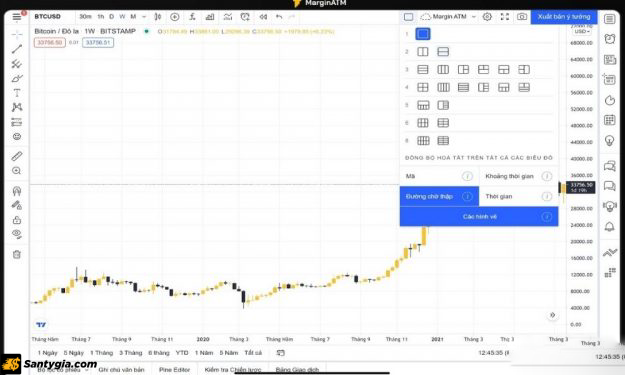Click the scroll to latest bar arrow

(x=552, y=315)
